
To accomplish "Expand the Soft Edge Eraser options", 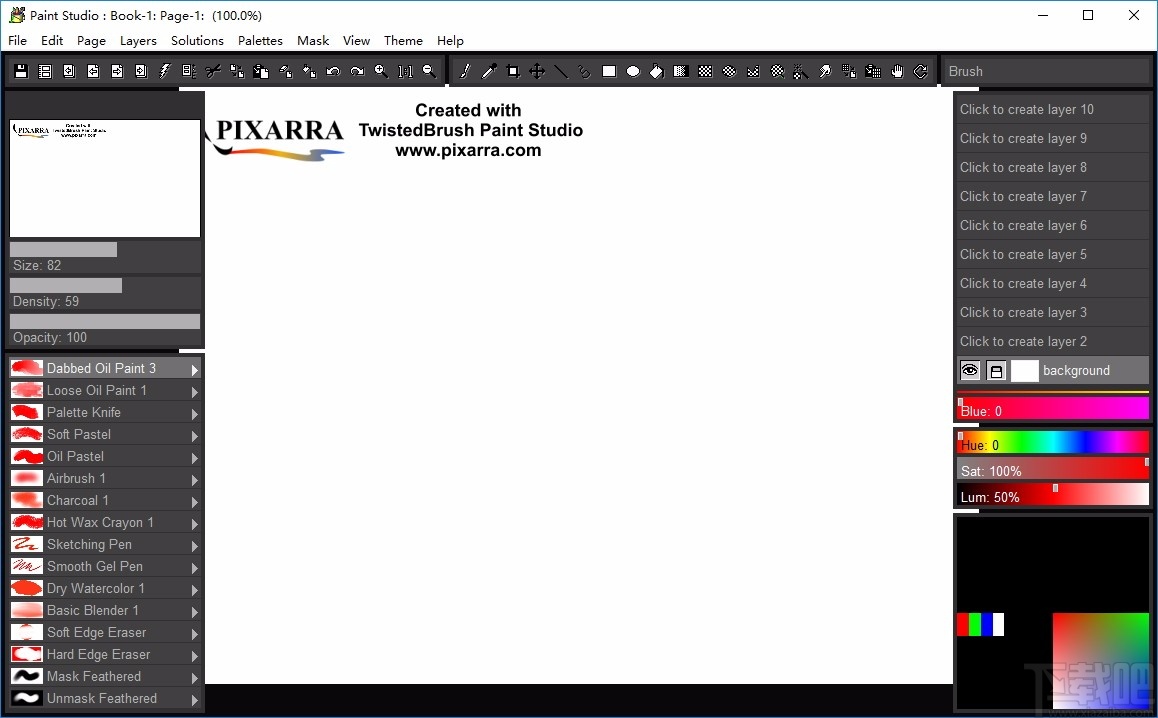I will point(194,632).
